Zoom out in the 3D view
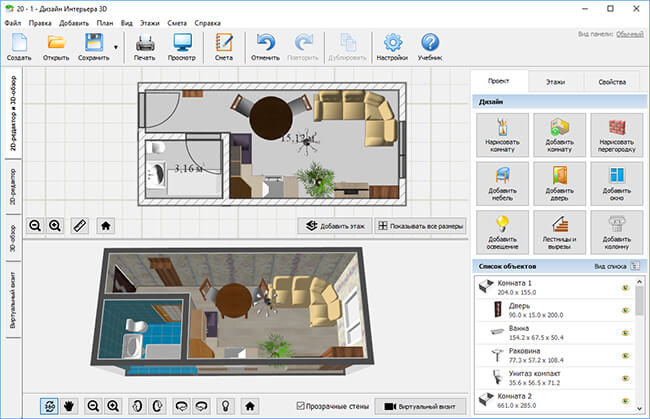 click(93, 406)
